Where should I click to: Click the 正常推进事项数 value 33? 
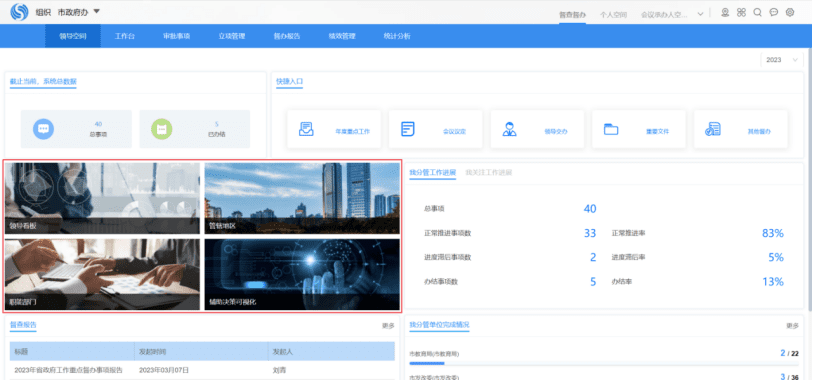point(590,233)
